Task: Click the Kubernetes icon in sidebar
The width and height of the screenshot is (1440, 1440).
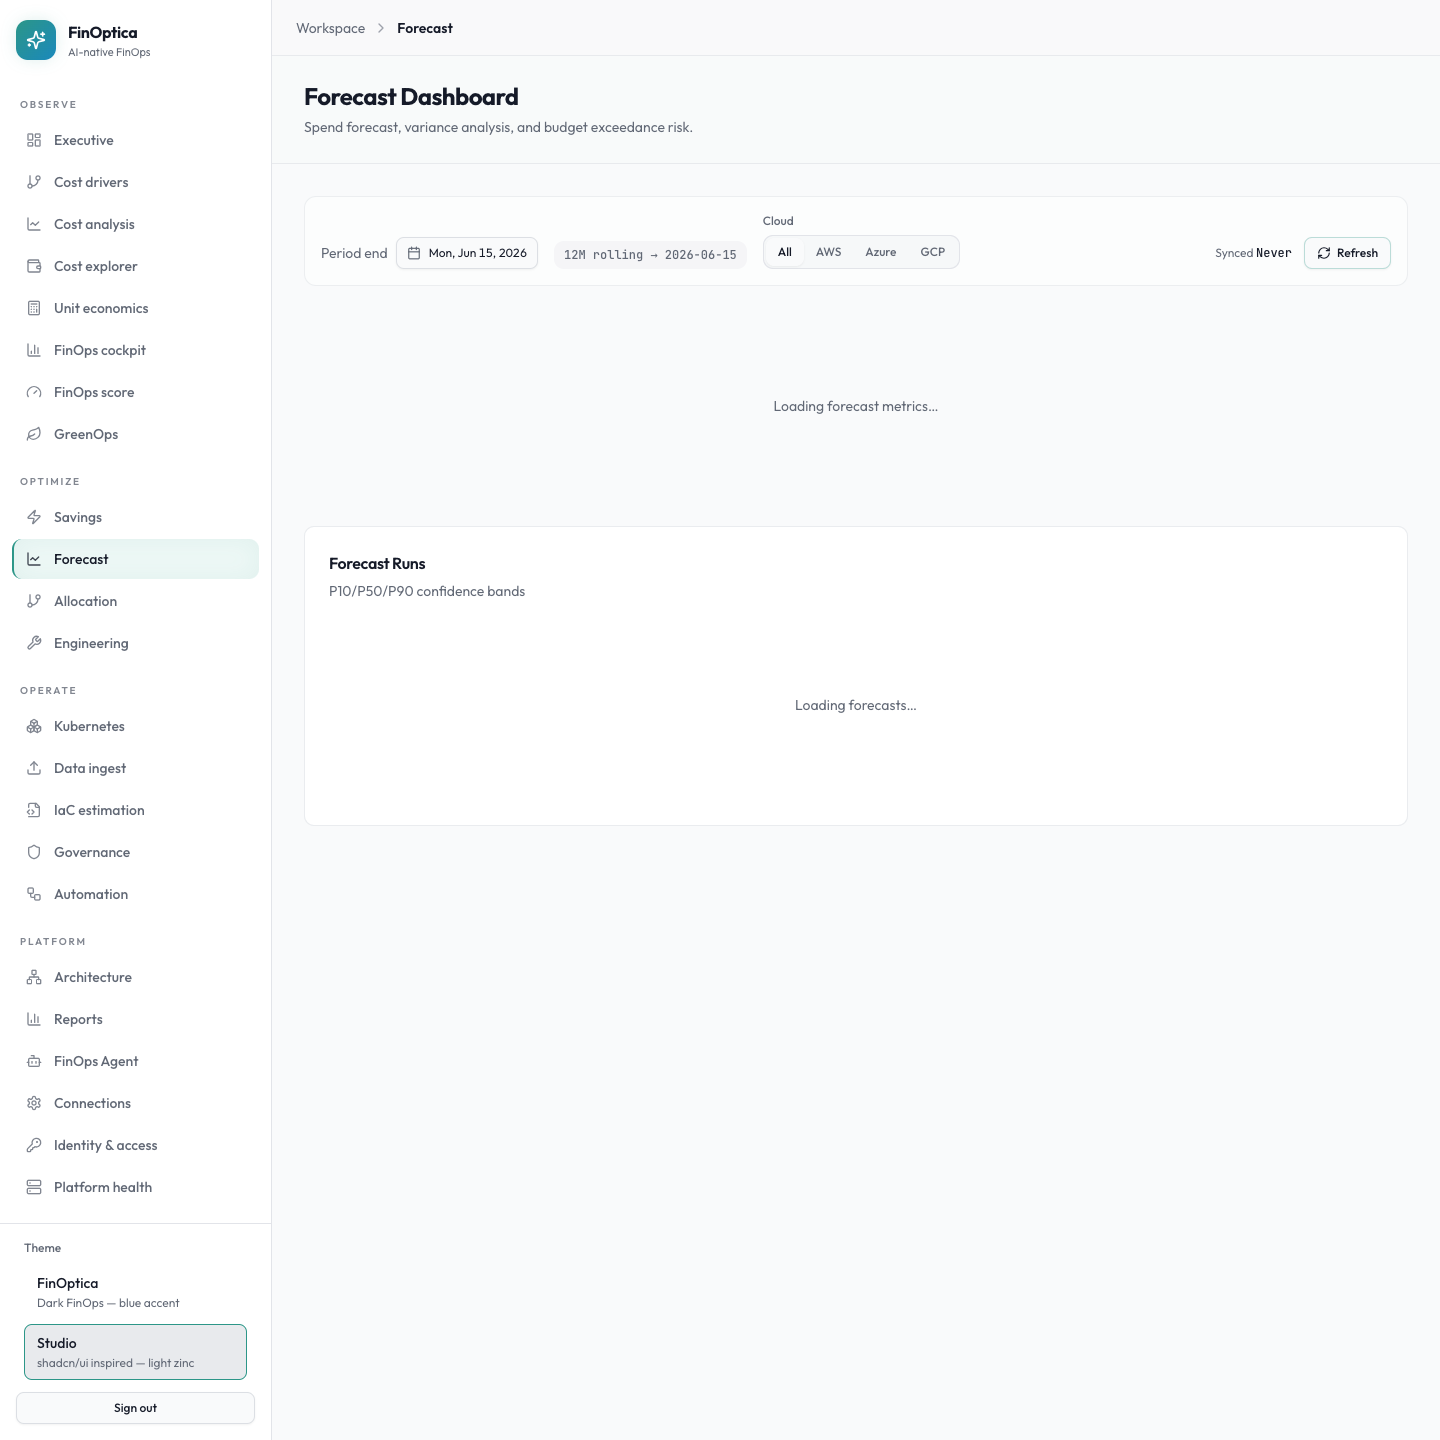Action: pyautogui.click(x=34, y=726)
